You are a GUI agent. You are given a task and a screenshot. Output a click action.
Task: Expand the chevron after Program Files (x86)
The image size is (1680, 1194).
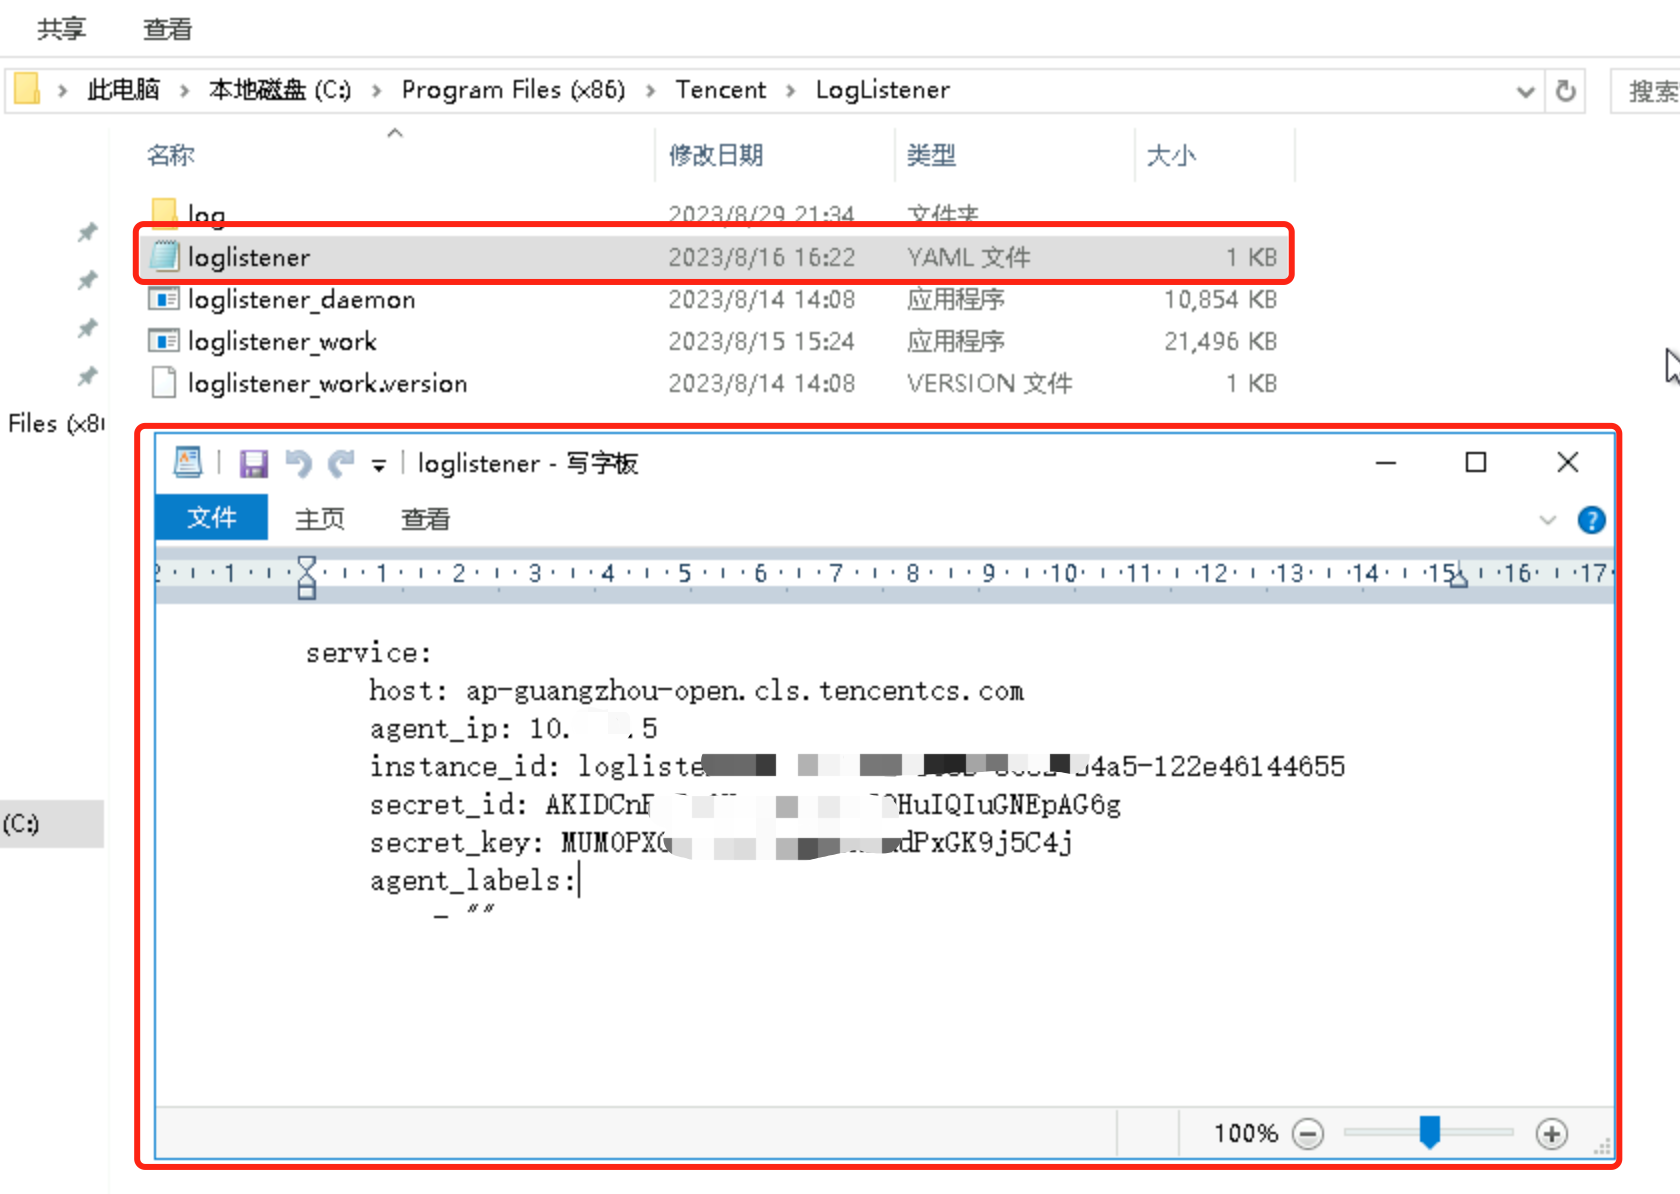651,91
